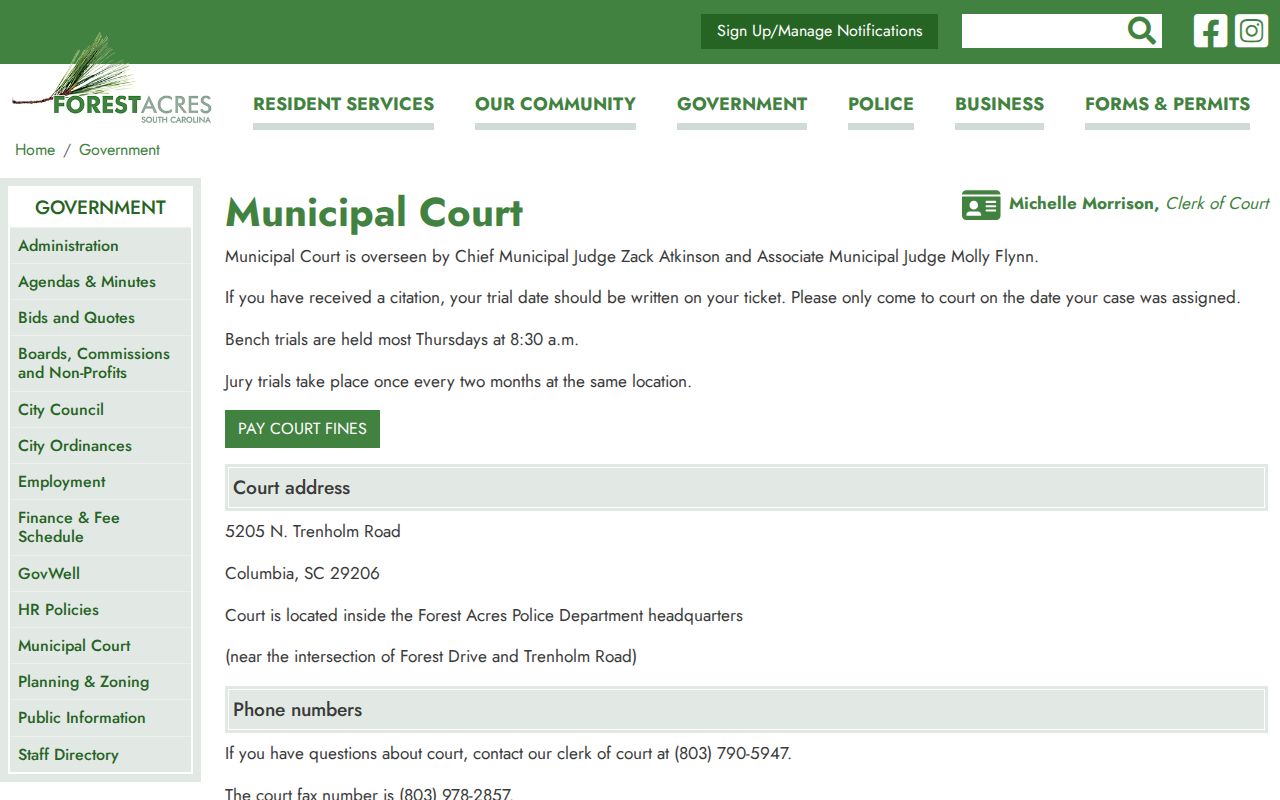
Task: Click the contact card icon beside Michelle Morrison
Action: pyautogui.click(x=981, y=204)
